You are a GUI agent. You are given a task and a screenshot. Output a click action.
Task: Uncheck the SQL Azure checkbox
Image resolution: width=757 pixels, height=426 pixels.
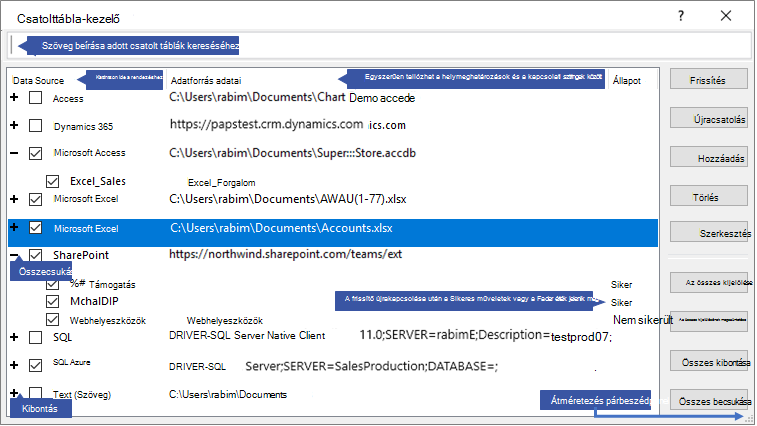35,365
